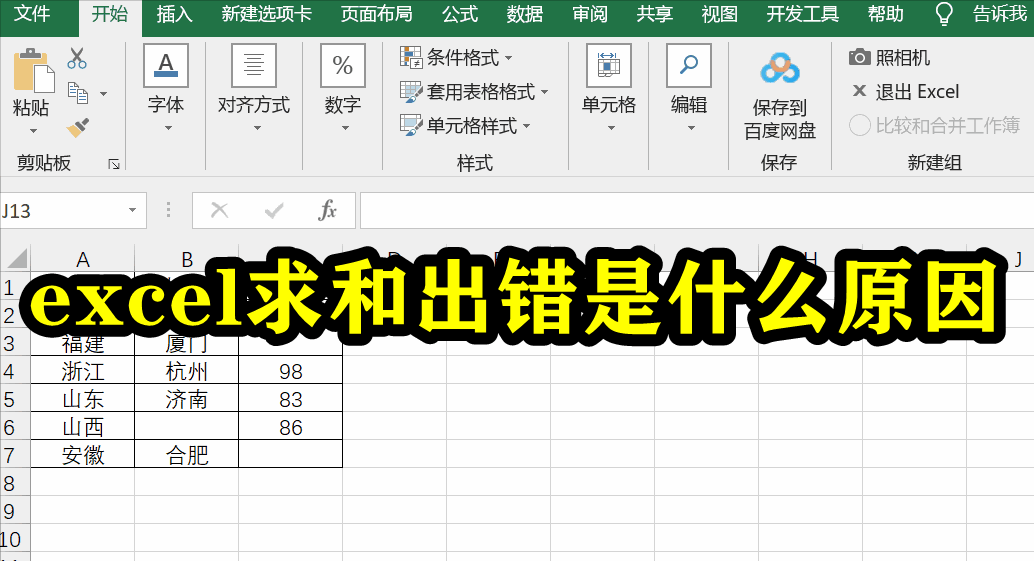Expand the 单元格 dropdown arrow

tap(611, 128)
